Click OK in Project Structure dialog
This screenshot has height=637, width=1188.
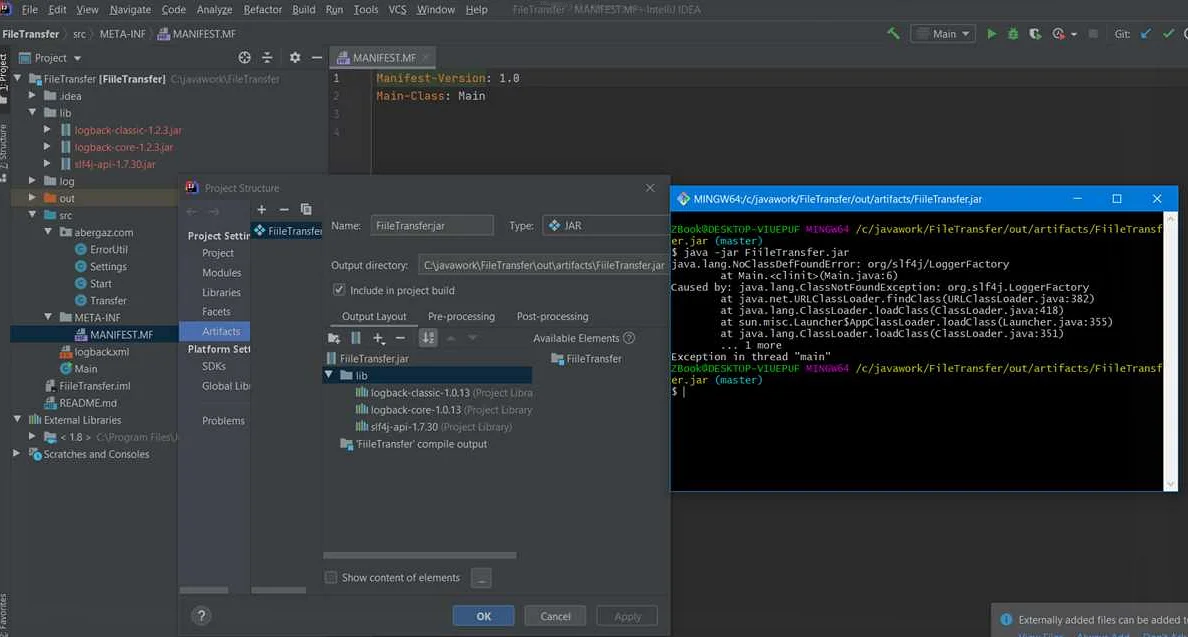click(483, 615)
